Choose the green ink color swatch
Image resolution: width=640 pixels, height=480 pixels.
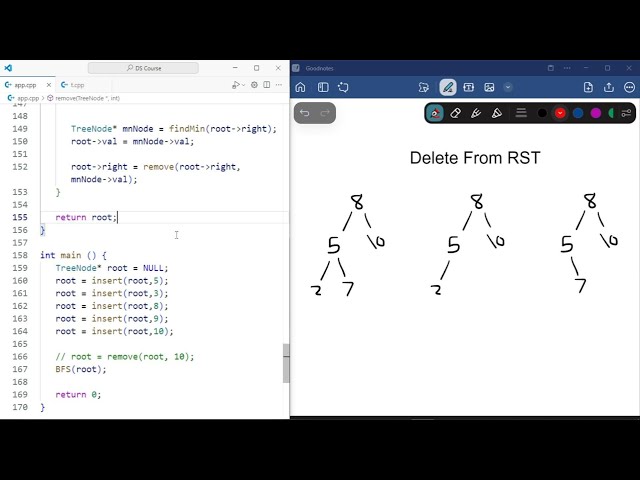click(x=611, y=113)
